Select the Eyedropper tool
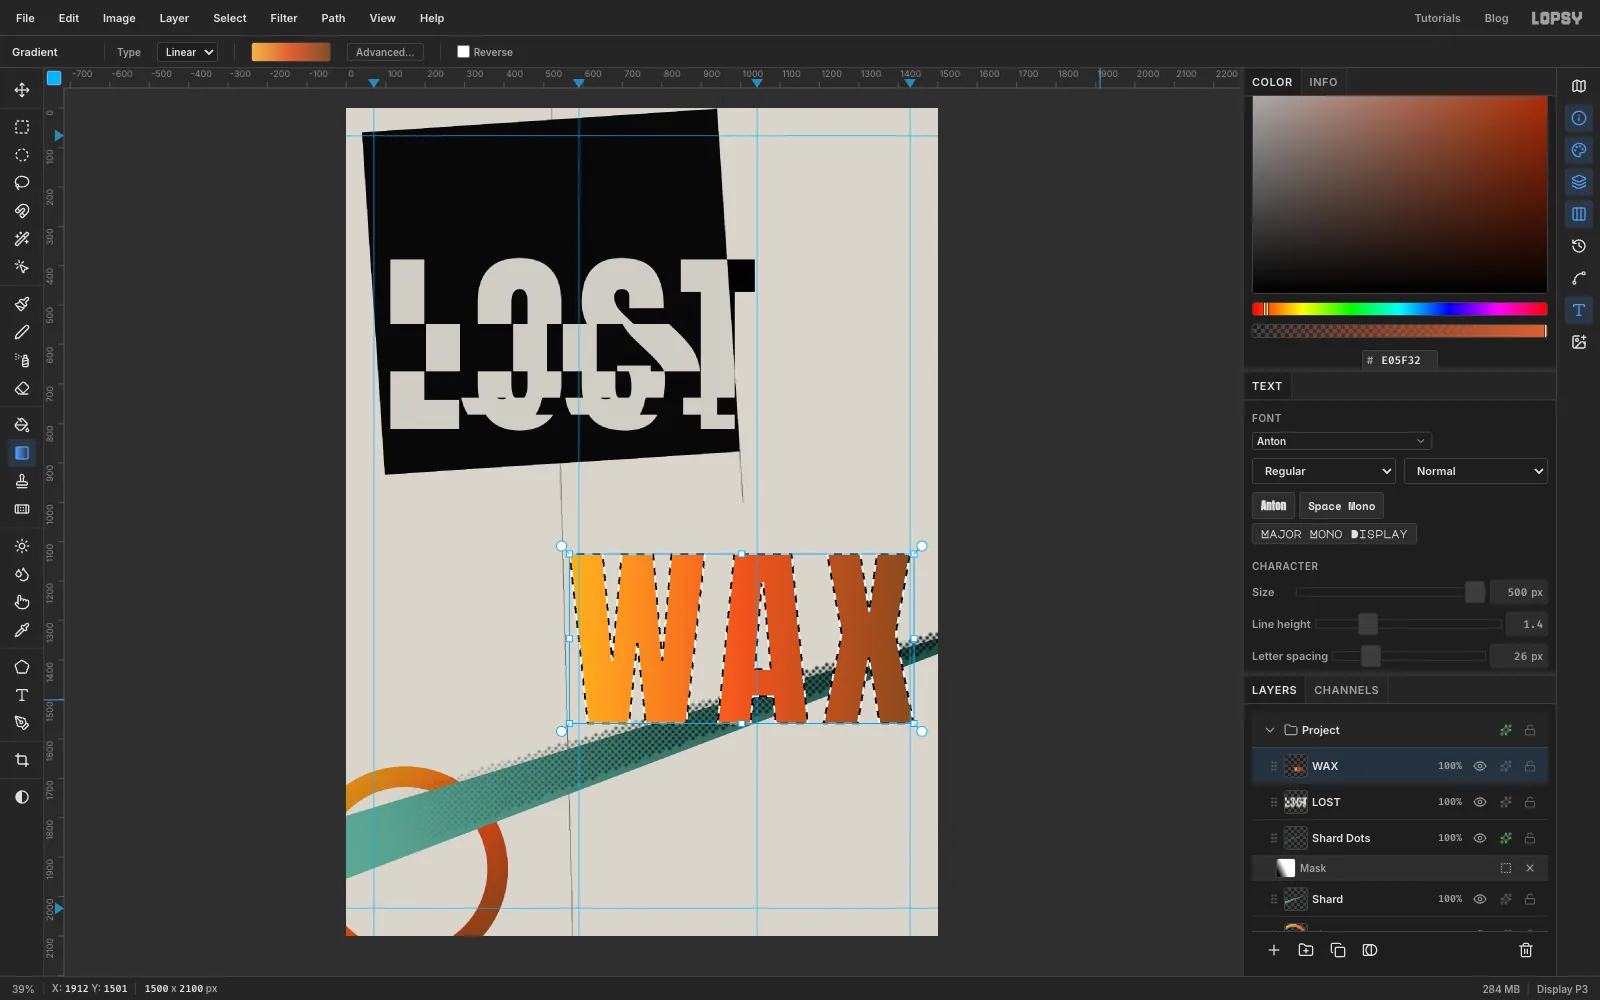 tap(22, 630)
